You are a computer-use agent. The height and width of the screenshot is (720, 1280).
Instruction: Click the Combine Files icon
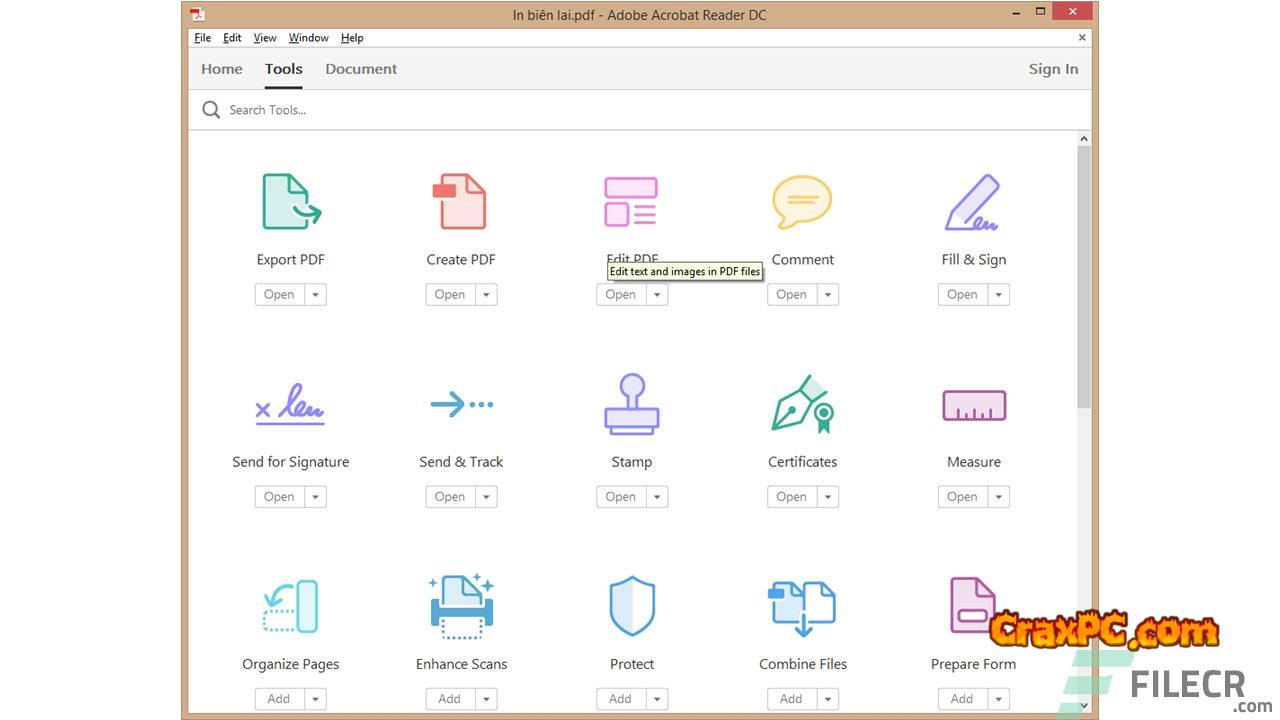802,606
